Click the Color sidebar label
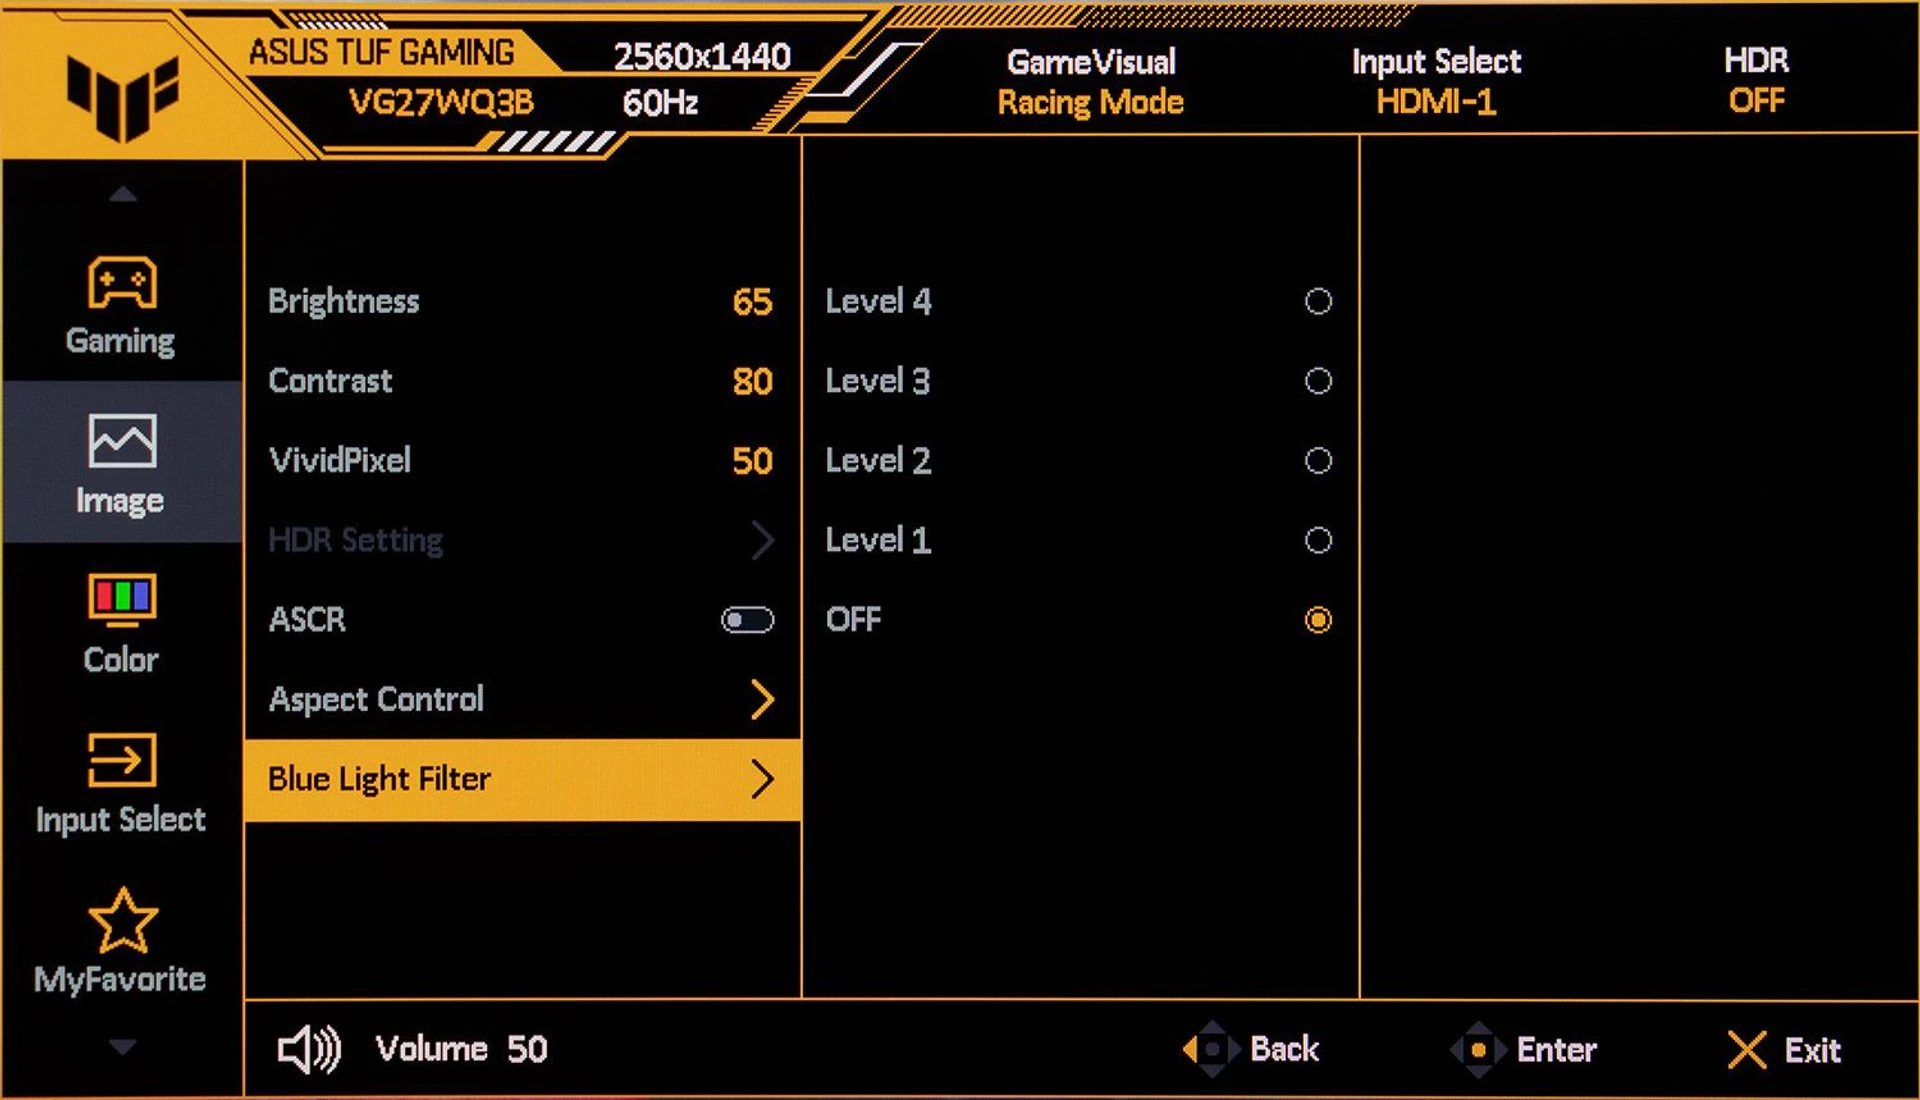 point(121,660)
